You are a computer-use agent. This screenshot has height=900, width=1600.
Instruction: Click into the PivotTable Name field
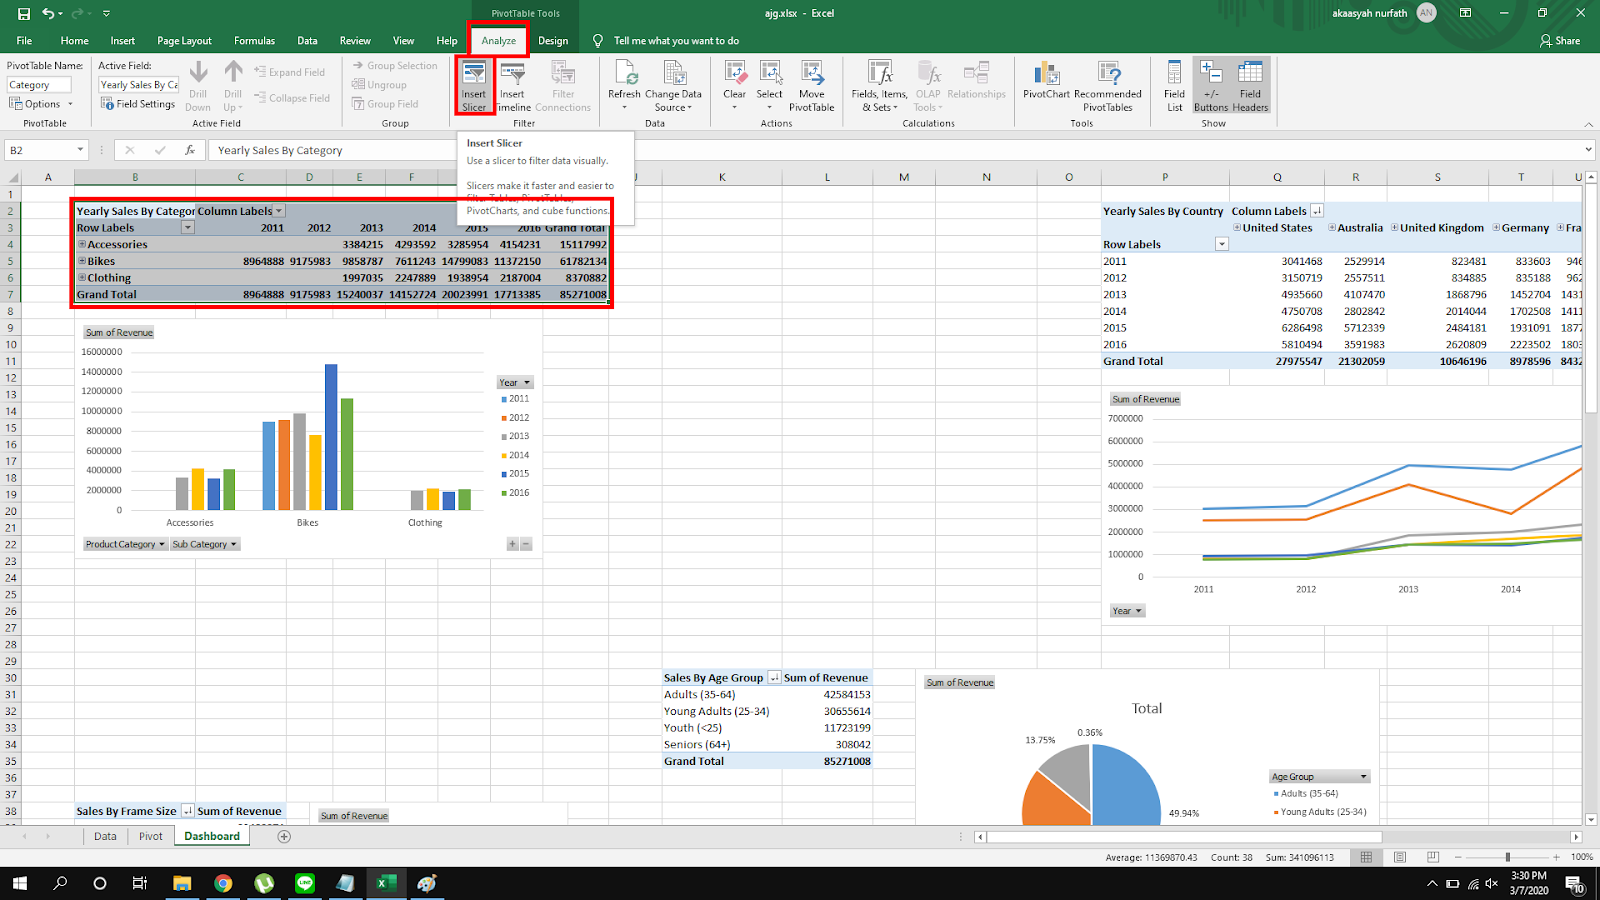point(39,85)
